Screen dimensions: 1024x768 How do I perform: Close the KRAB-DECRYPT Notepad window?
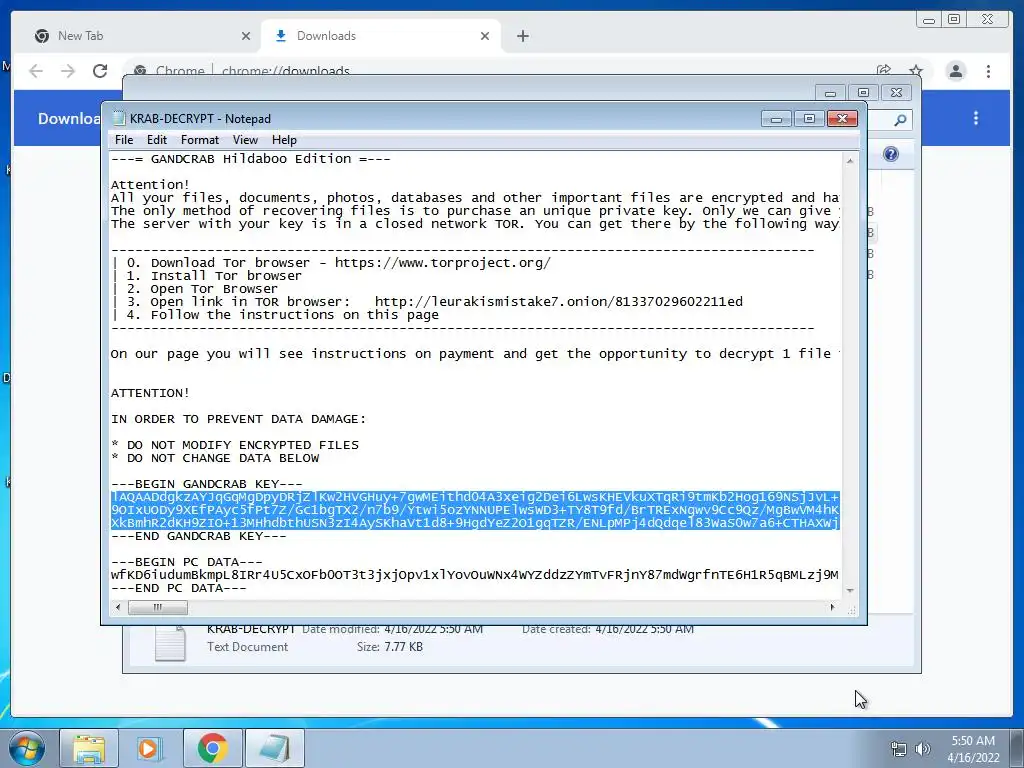842,118
